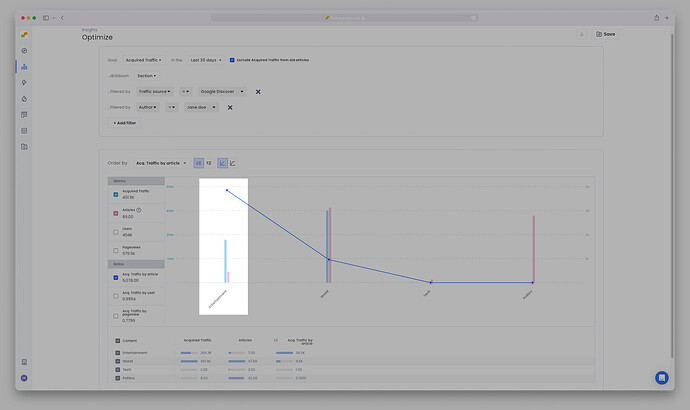Select the line chart view icon
This screenshot has width=690, height=410.
pos(233,162)
